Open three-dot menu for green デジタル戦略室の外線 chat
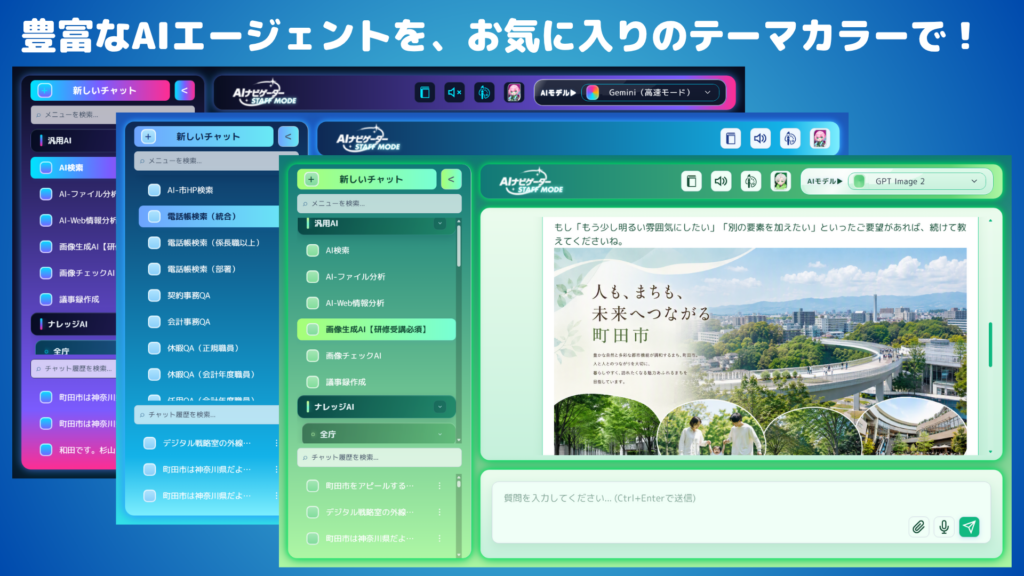The width and height of the screenshot is (1024, 576). coord(440,512)
